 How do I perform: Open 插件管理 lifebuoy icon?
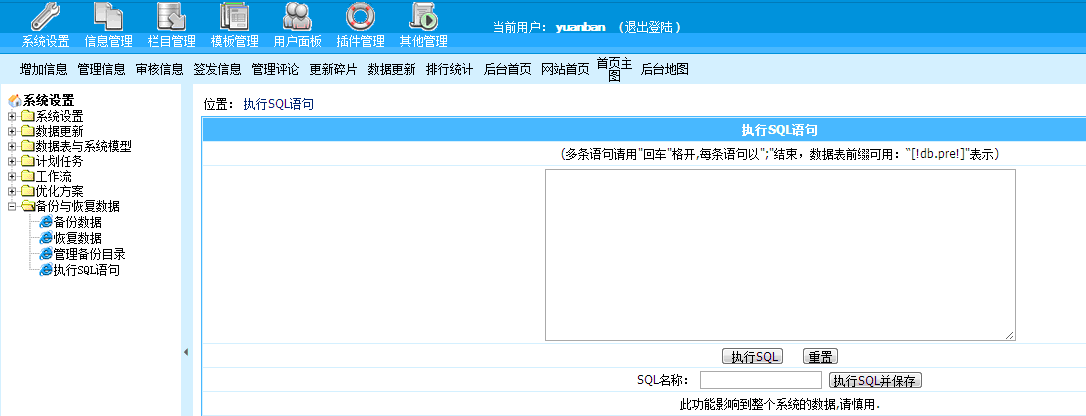coord(360,16)
